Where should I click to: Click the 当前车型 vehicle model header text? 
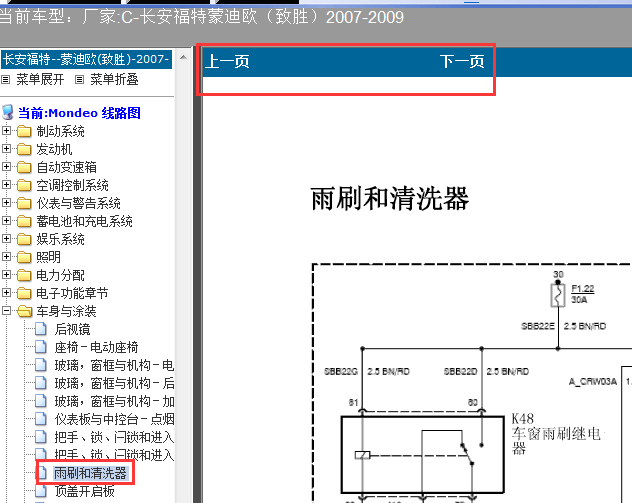point(202,17)
